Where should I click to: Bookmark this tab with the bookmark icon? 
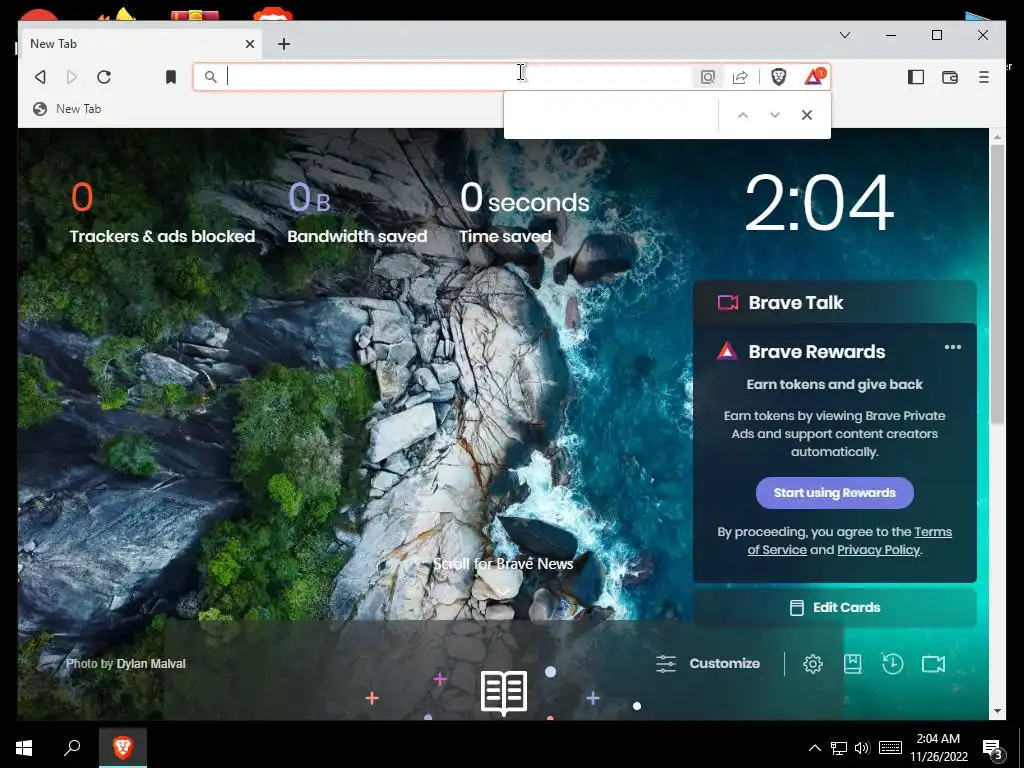[x=170, y=77]
